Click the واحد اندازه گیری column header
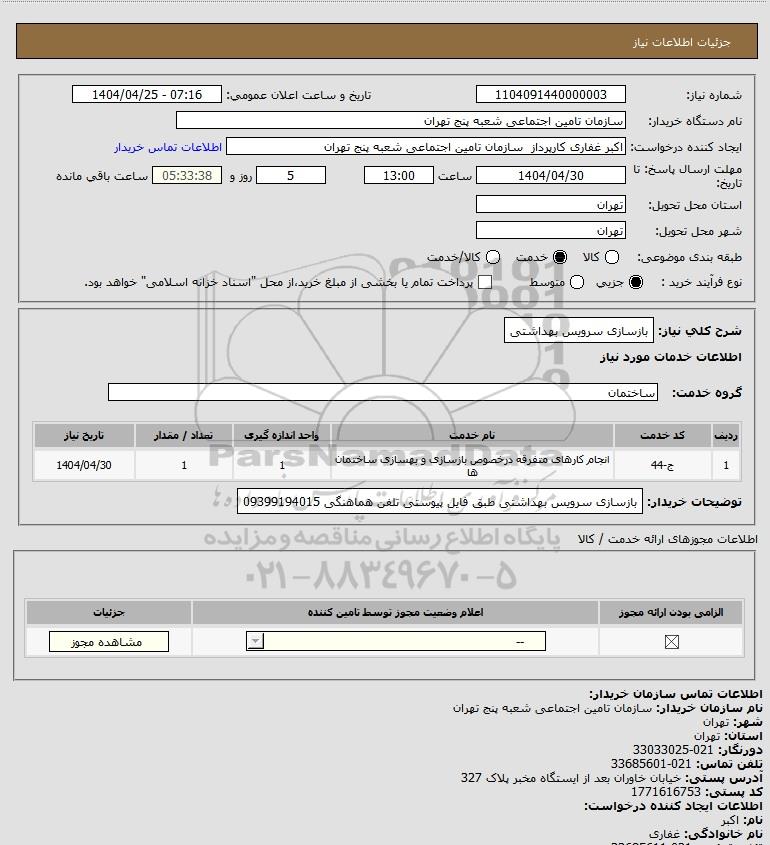Screen dimensions: 770x845 point(281,435)
